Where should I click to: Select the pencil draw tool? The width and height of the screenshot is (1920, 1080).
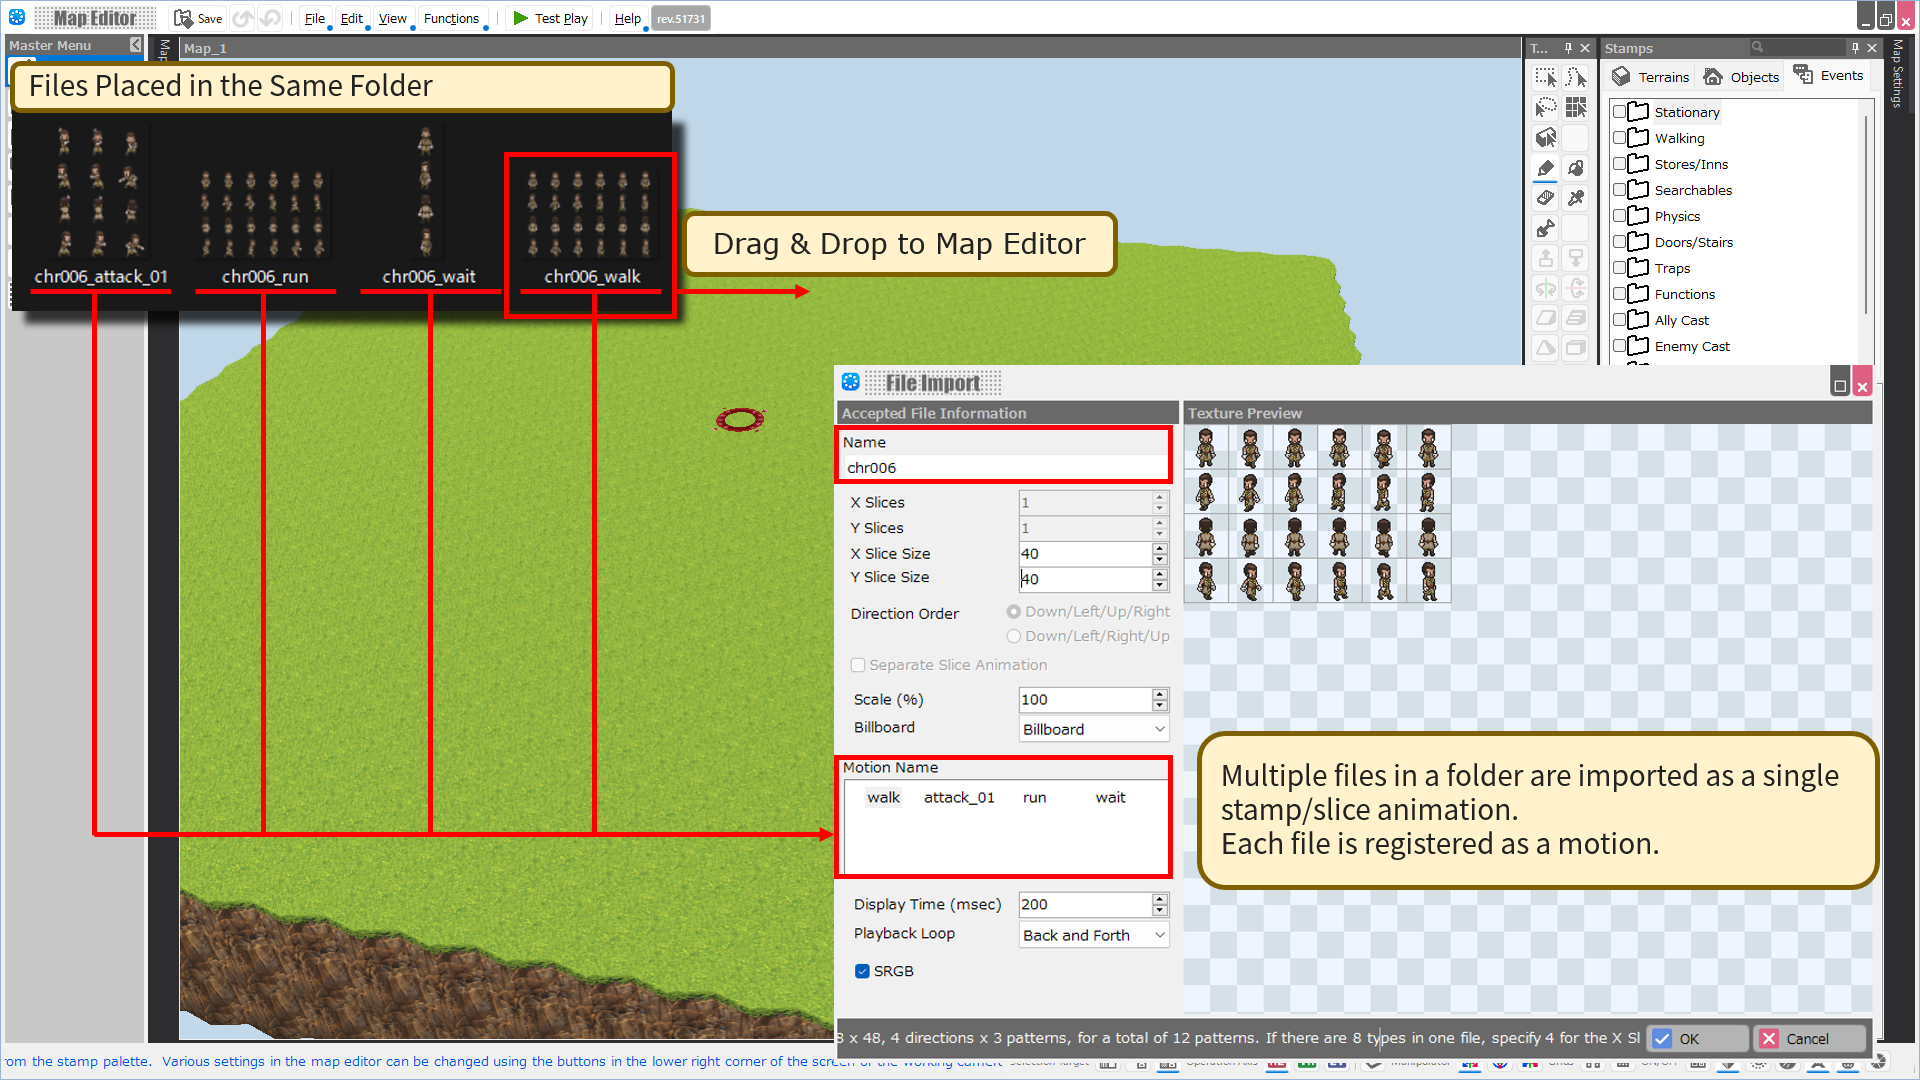point(1546,168)
